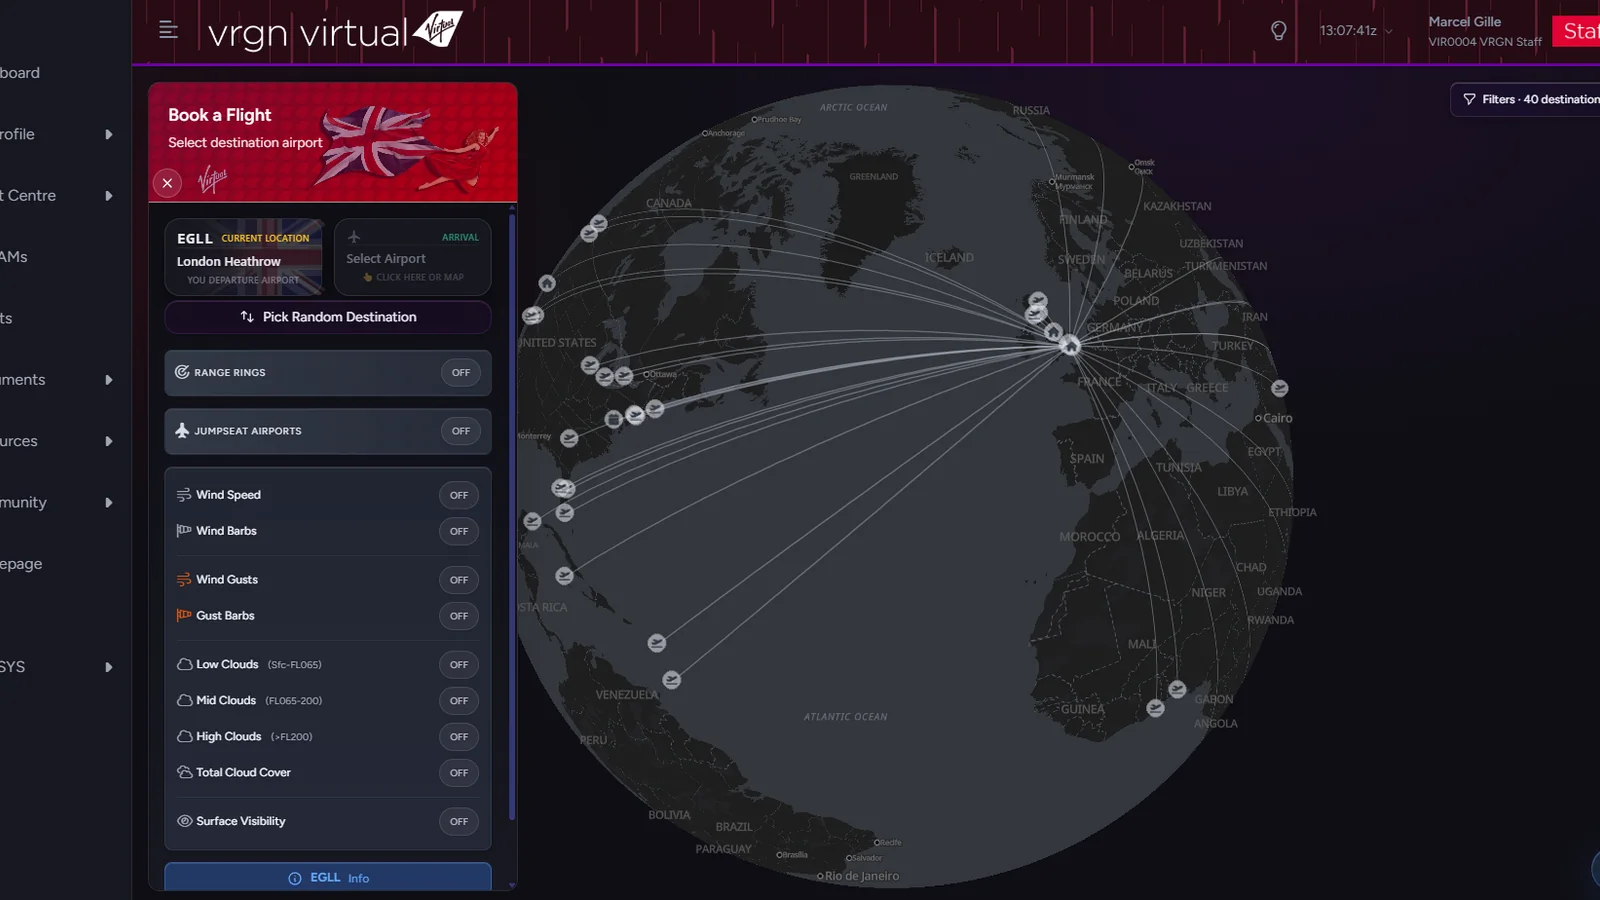Select the airport marker near Monterrey label
Image resolution: width=1600 pixels, height=900 pixels.
point(569,438)
